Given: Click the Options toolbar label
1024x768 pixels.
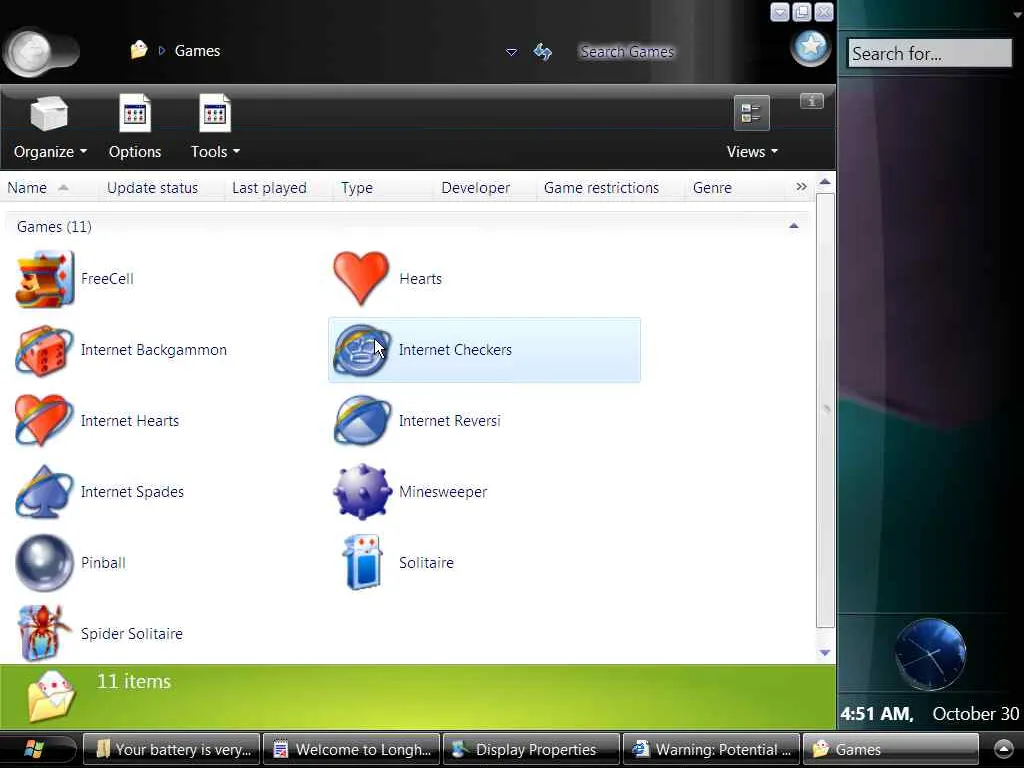Looking at the screenshot, I should [135, 152].
